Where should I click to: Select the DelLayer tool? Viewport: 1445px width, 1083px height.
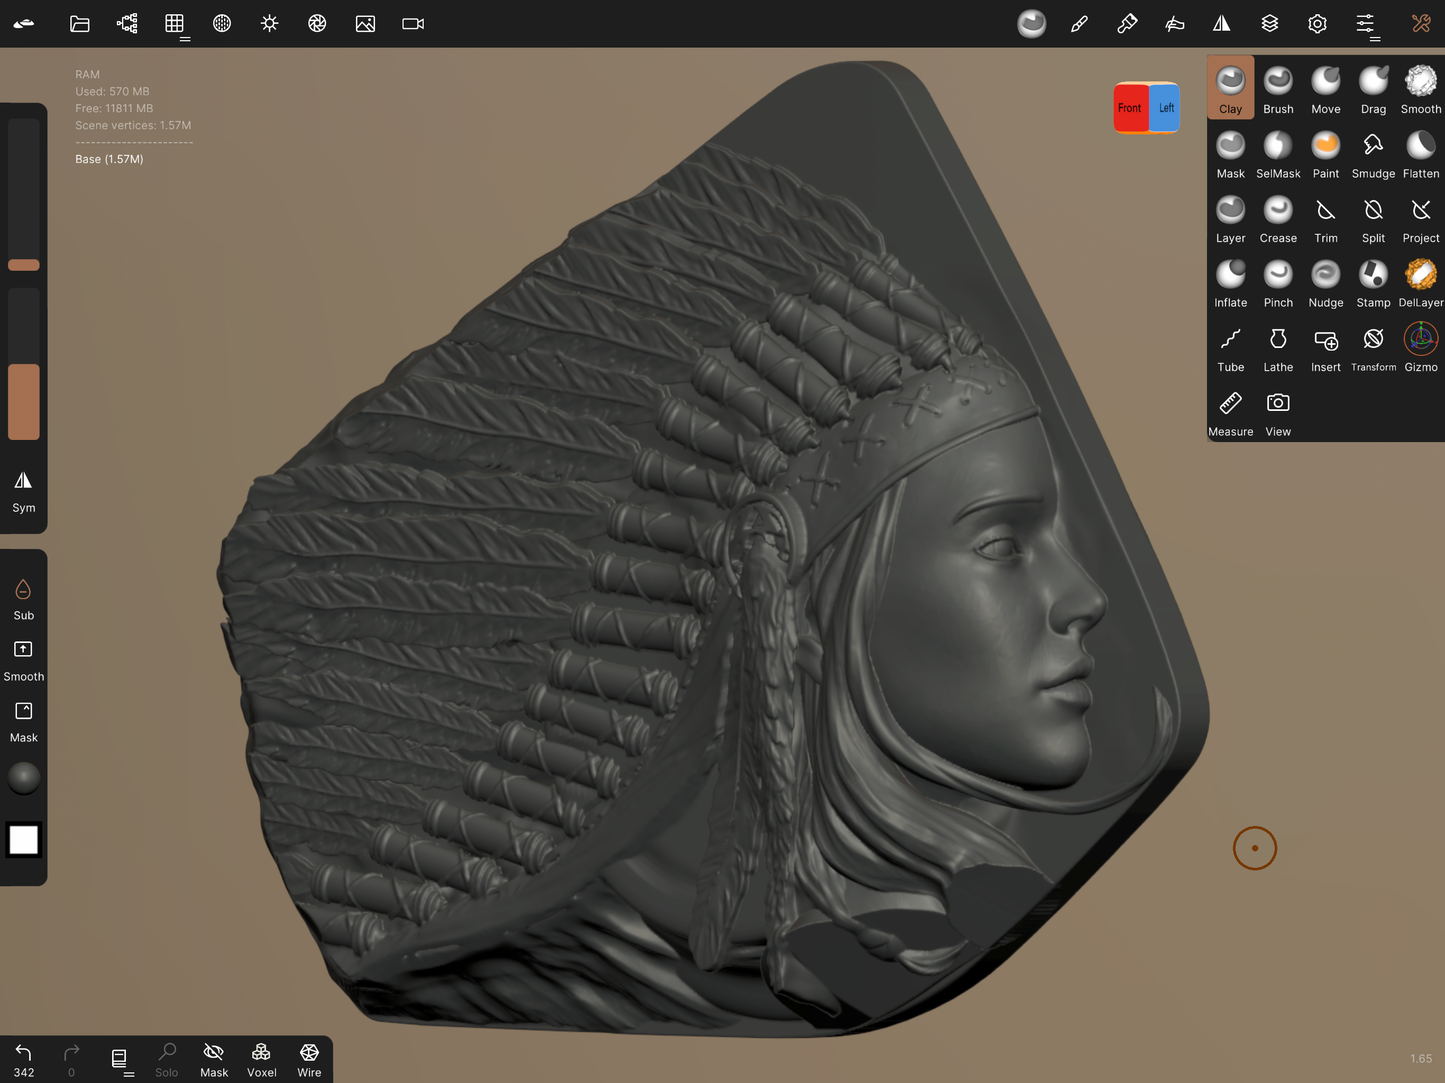click(x=1421, y=282)
